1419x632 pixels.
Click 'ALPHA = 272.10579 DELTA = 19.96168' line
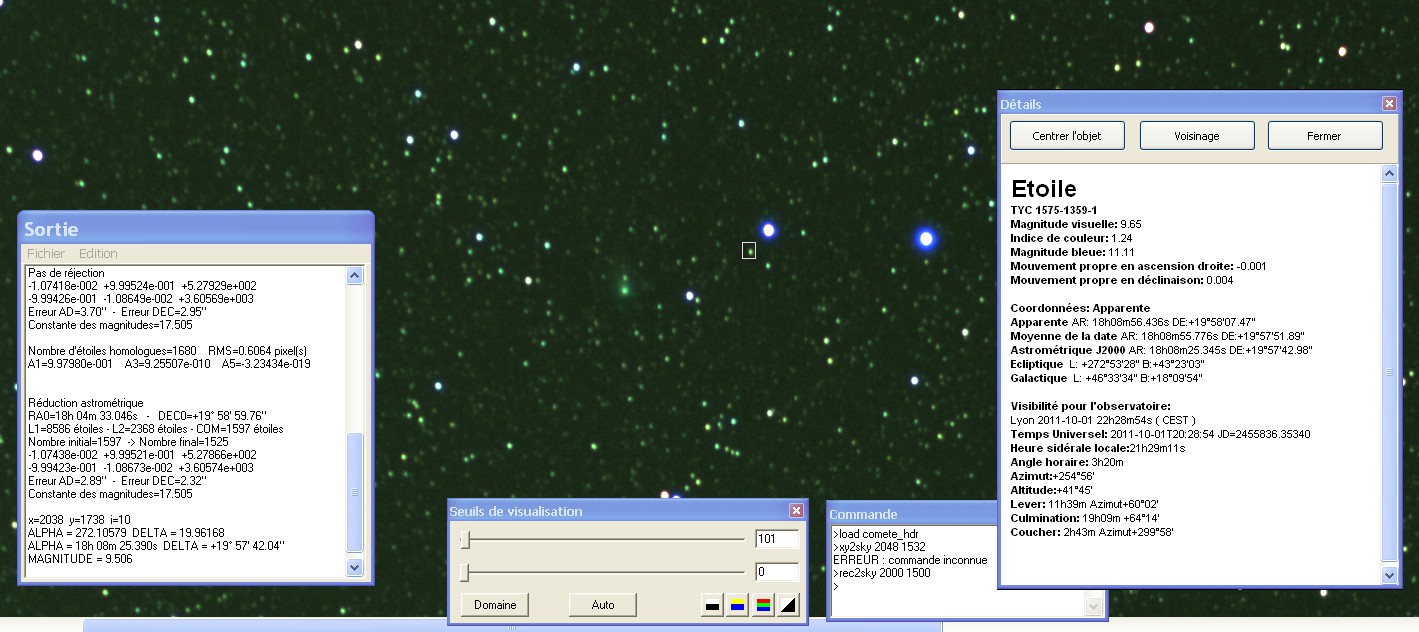pyautogui.click(x=126, y=533)
